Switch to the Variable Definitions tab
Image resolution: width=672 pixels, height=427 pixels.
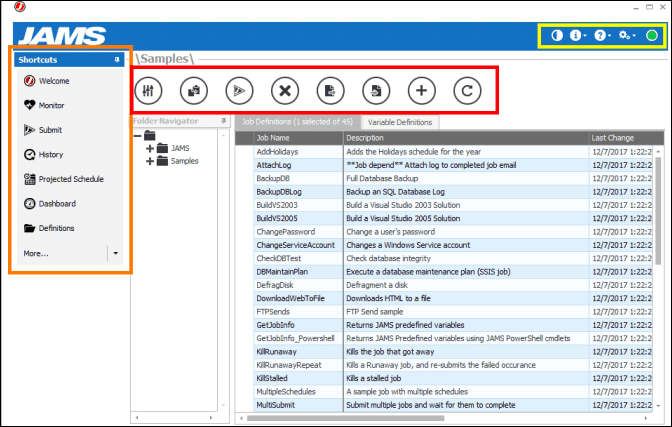[400, 122]
